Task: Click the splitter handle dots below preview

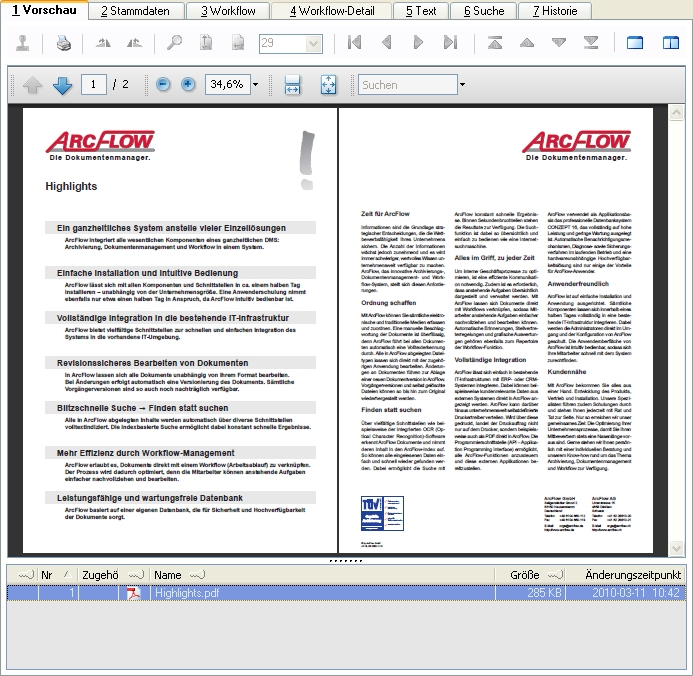Action: point(346,561)
